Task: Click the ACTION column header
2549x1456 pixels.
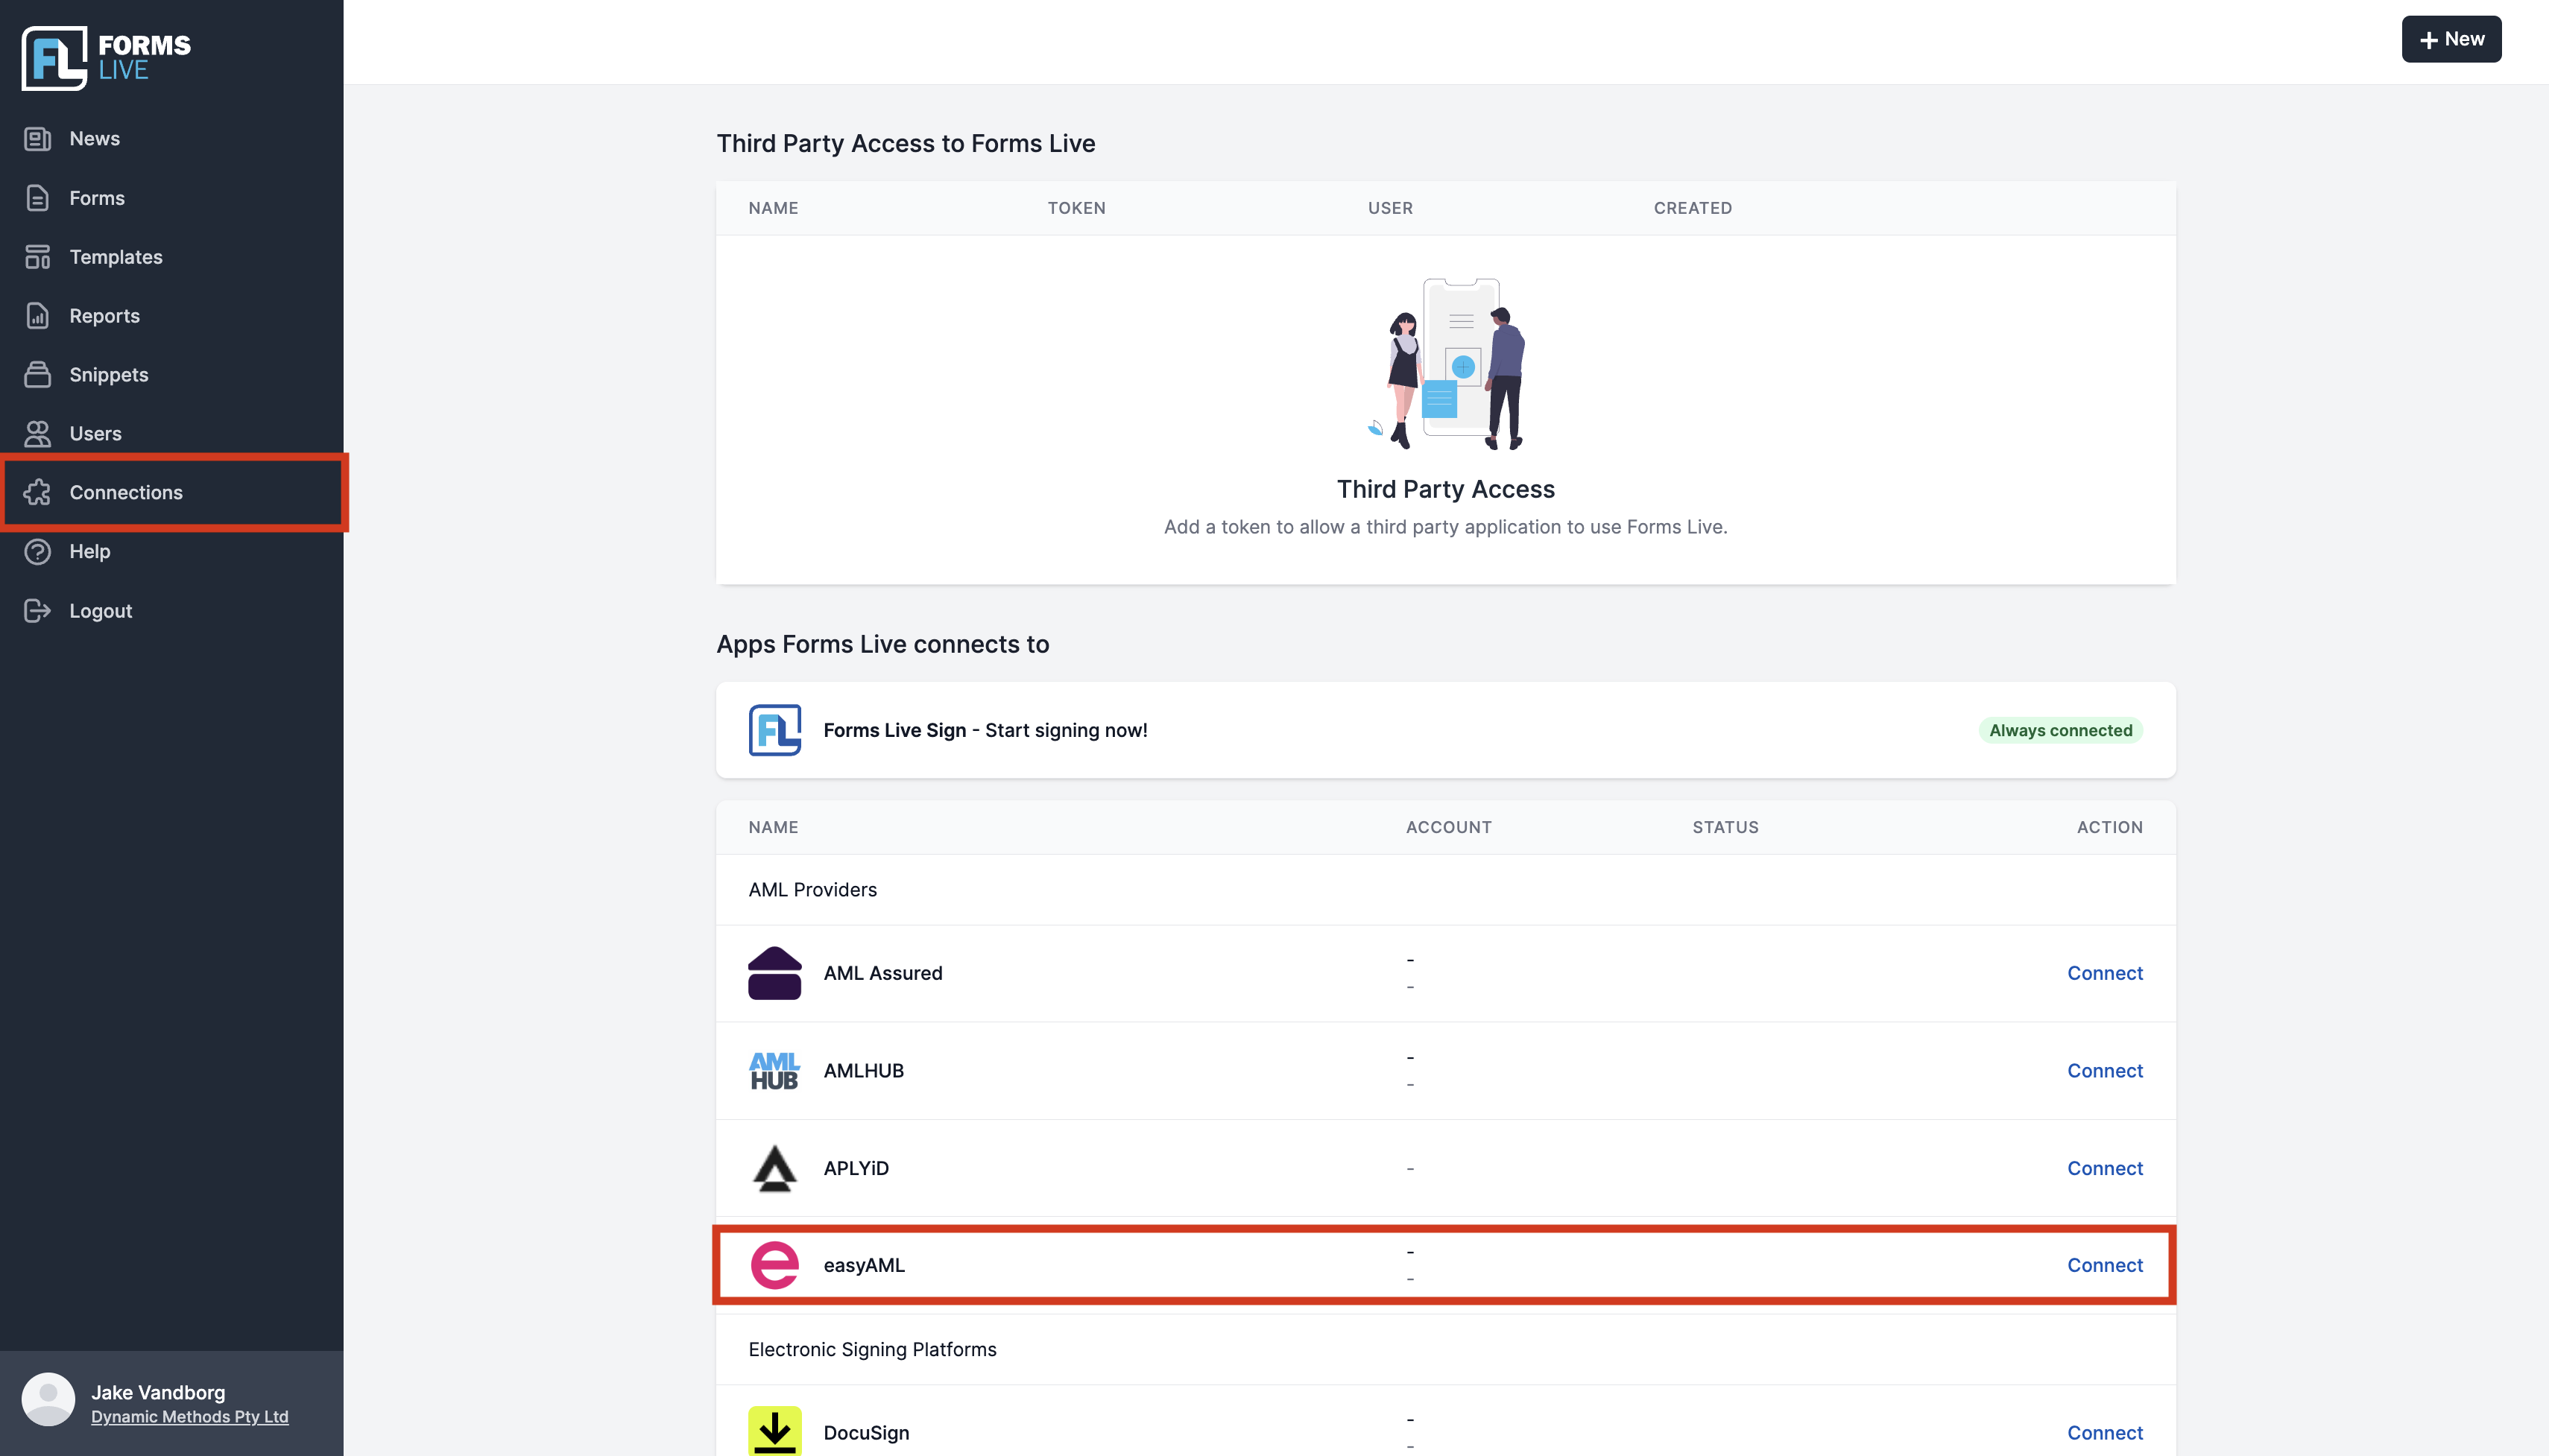Action: (x=2109, y=827)
